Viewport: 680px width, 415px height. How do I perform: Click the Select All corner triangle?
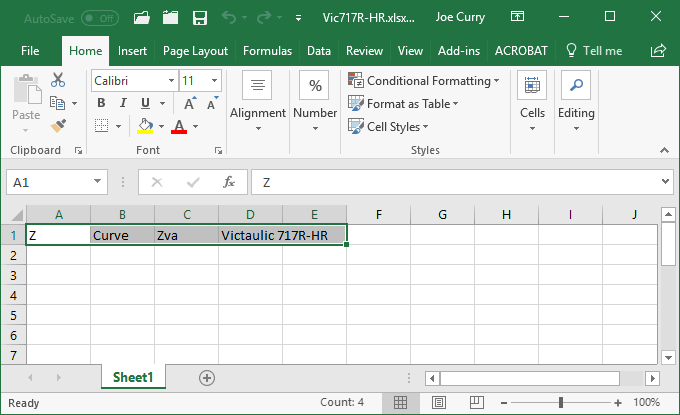(17, 215)
